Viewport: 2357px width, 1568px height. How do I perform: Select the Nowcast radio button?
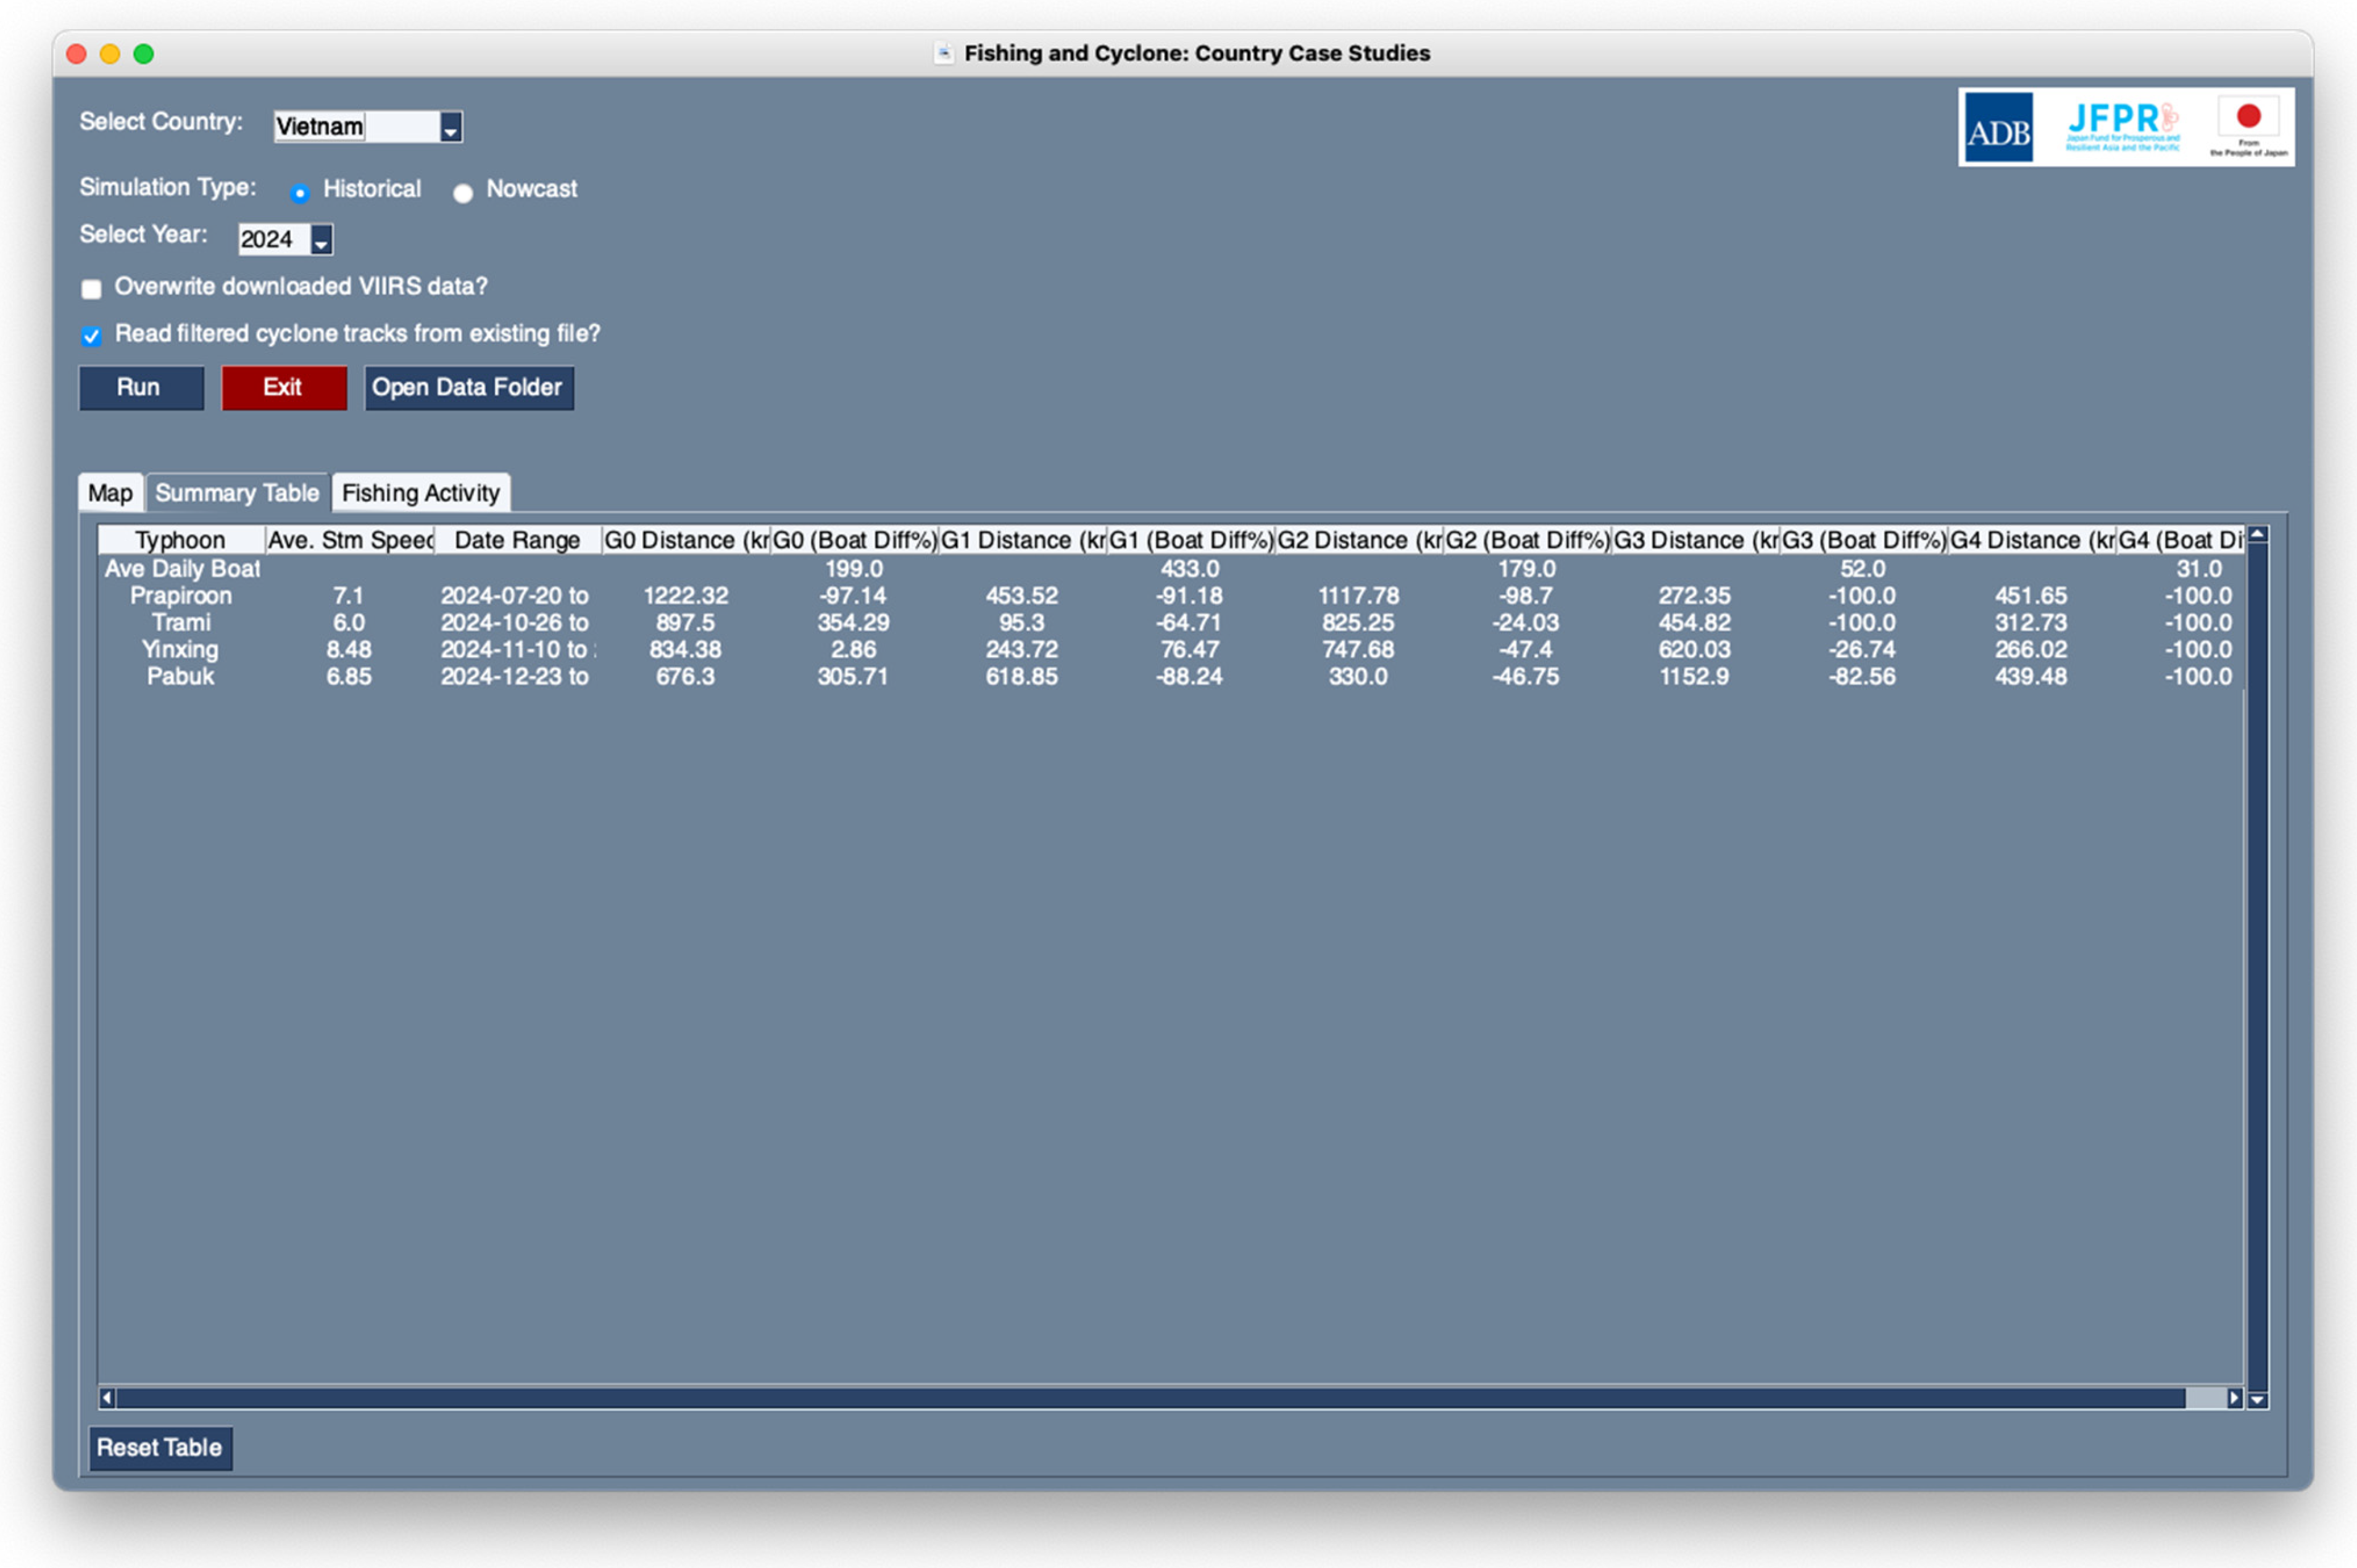[x=462, y=192]
